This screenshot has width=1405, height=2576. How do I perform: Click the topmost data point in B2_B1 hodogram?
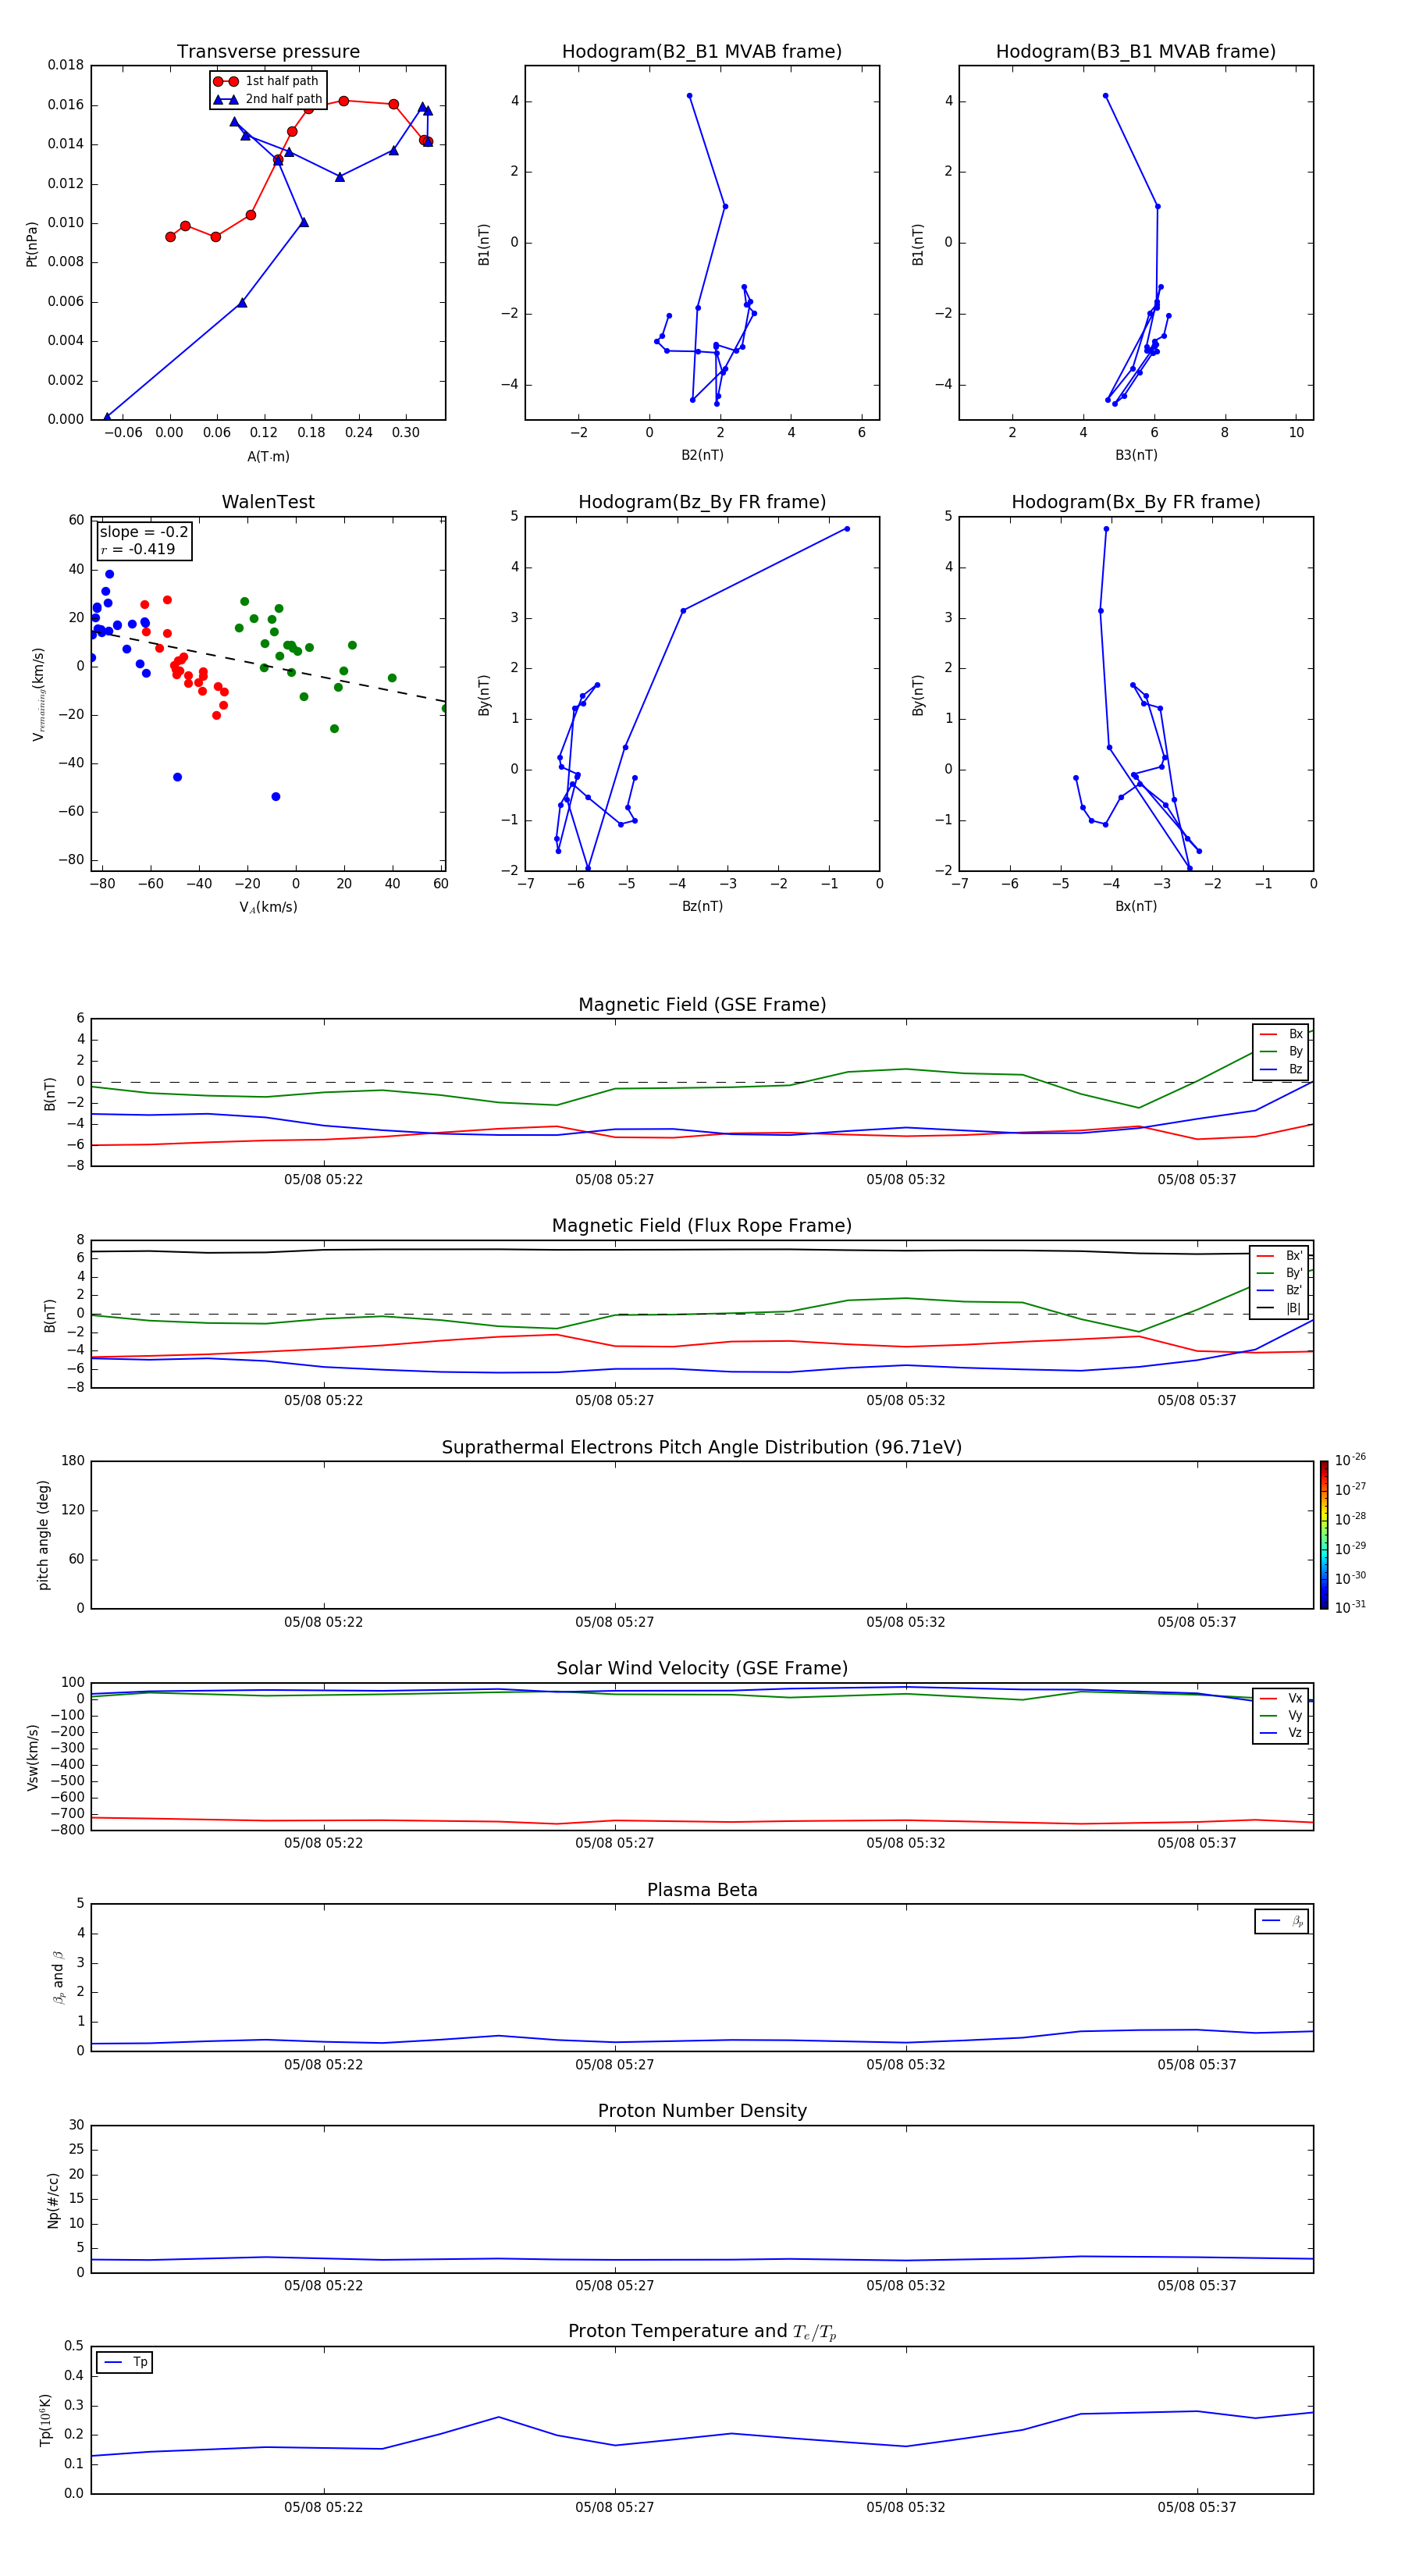689,96
